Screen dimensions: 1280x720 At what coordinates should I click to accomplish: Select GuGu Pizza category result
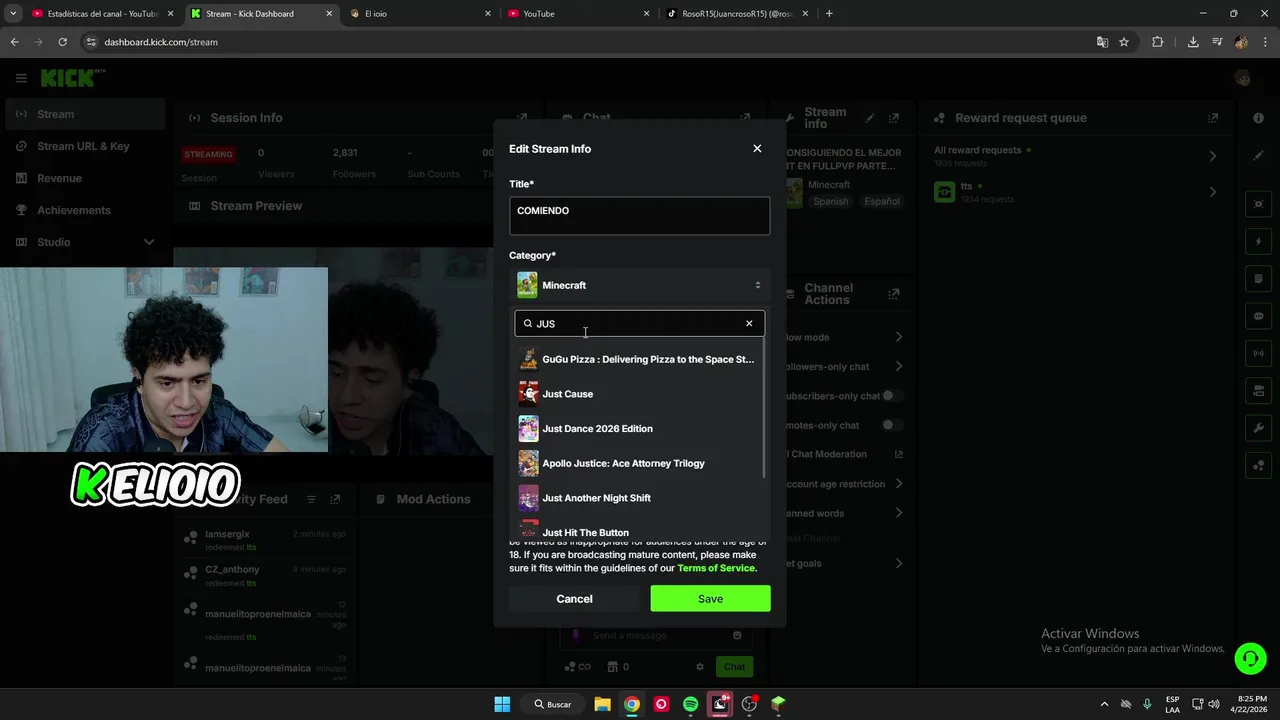click(x=639, y=359)
